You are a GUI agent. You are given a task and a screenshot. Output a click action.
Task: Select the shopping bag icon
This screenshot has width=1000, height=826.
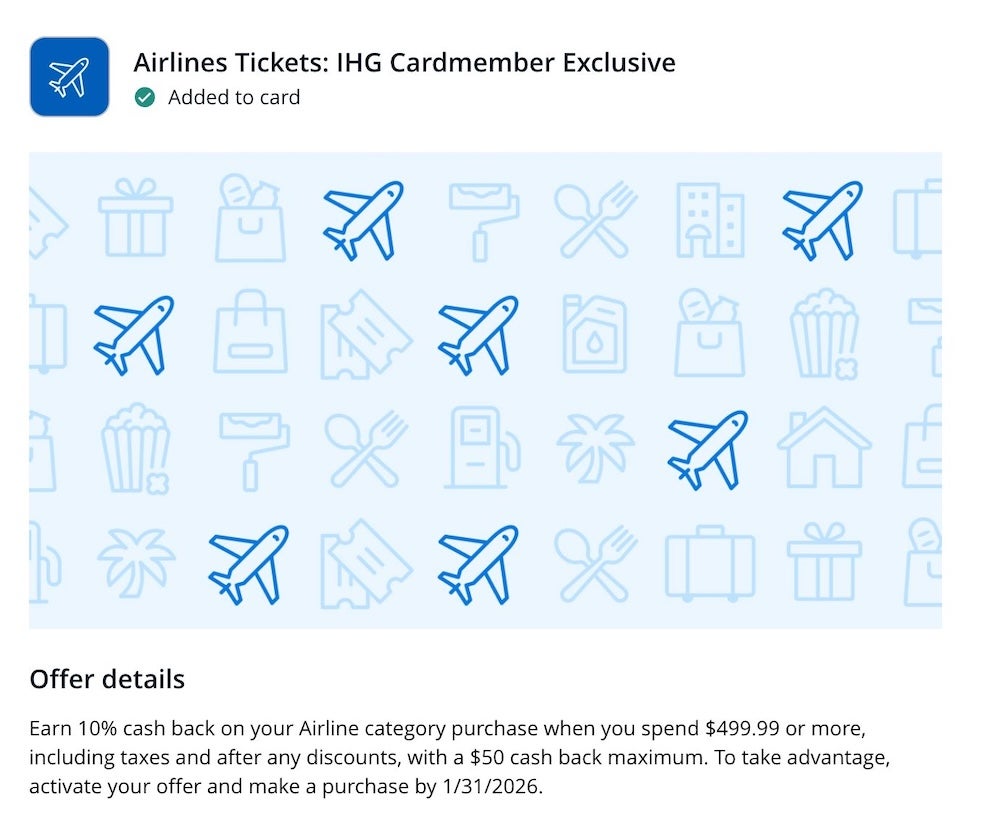point(250,335)
